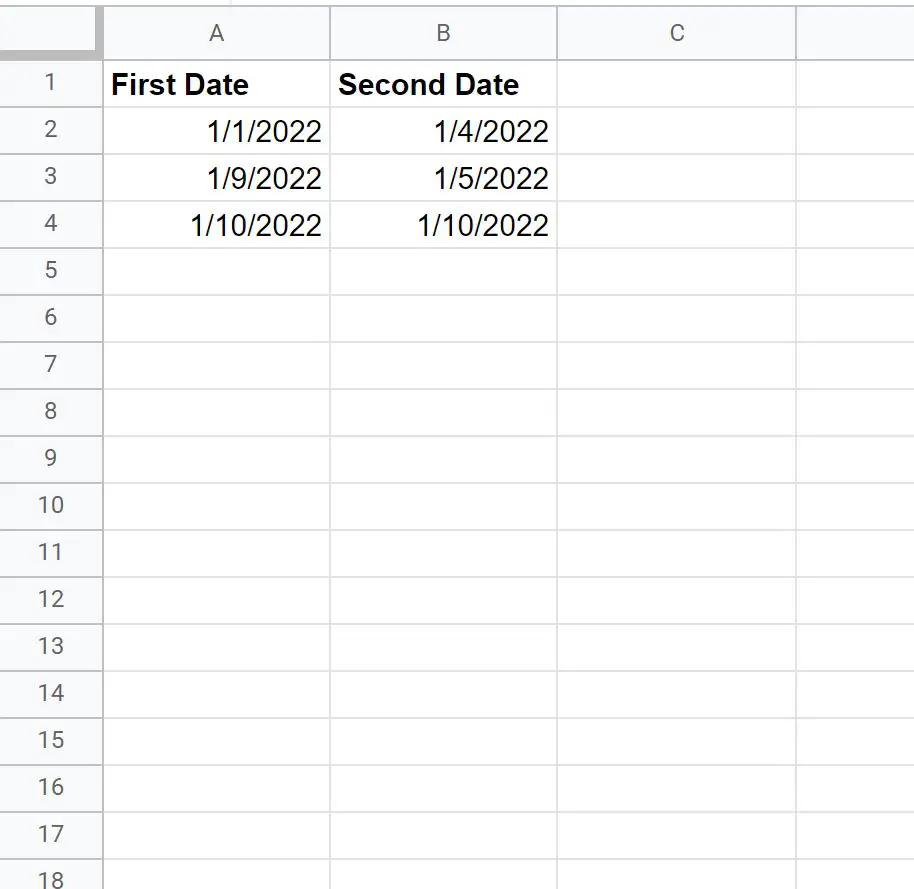
Task: Click the First Date header cell
Action: point(216,84)
